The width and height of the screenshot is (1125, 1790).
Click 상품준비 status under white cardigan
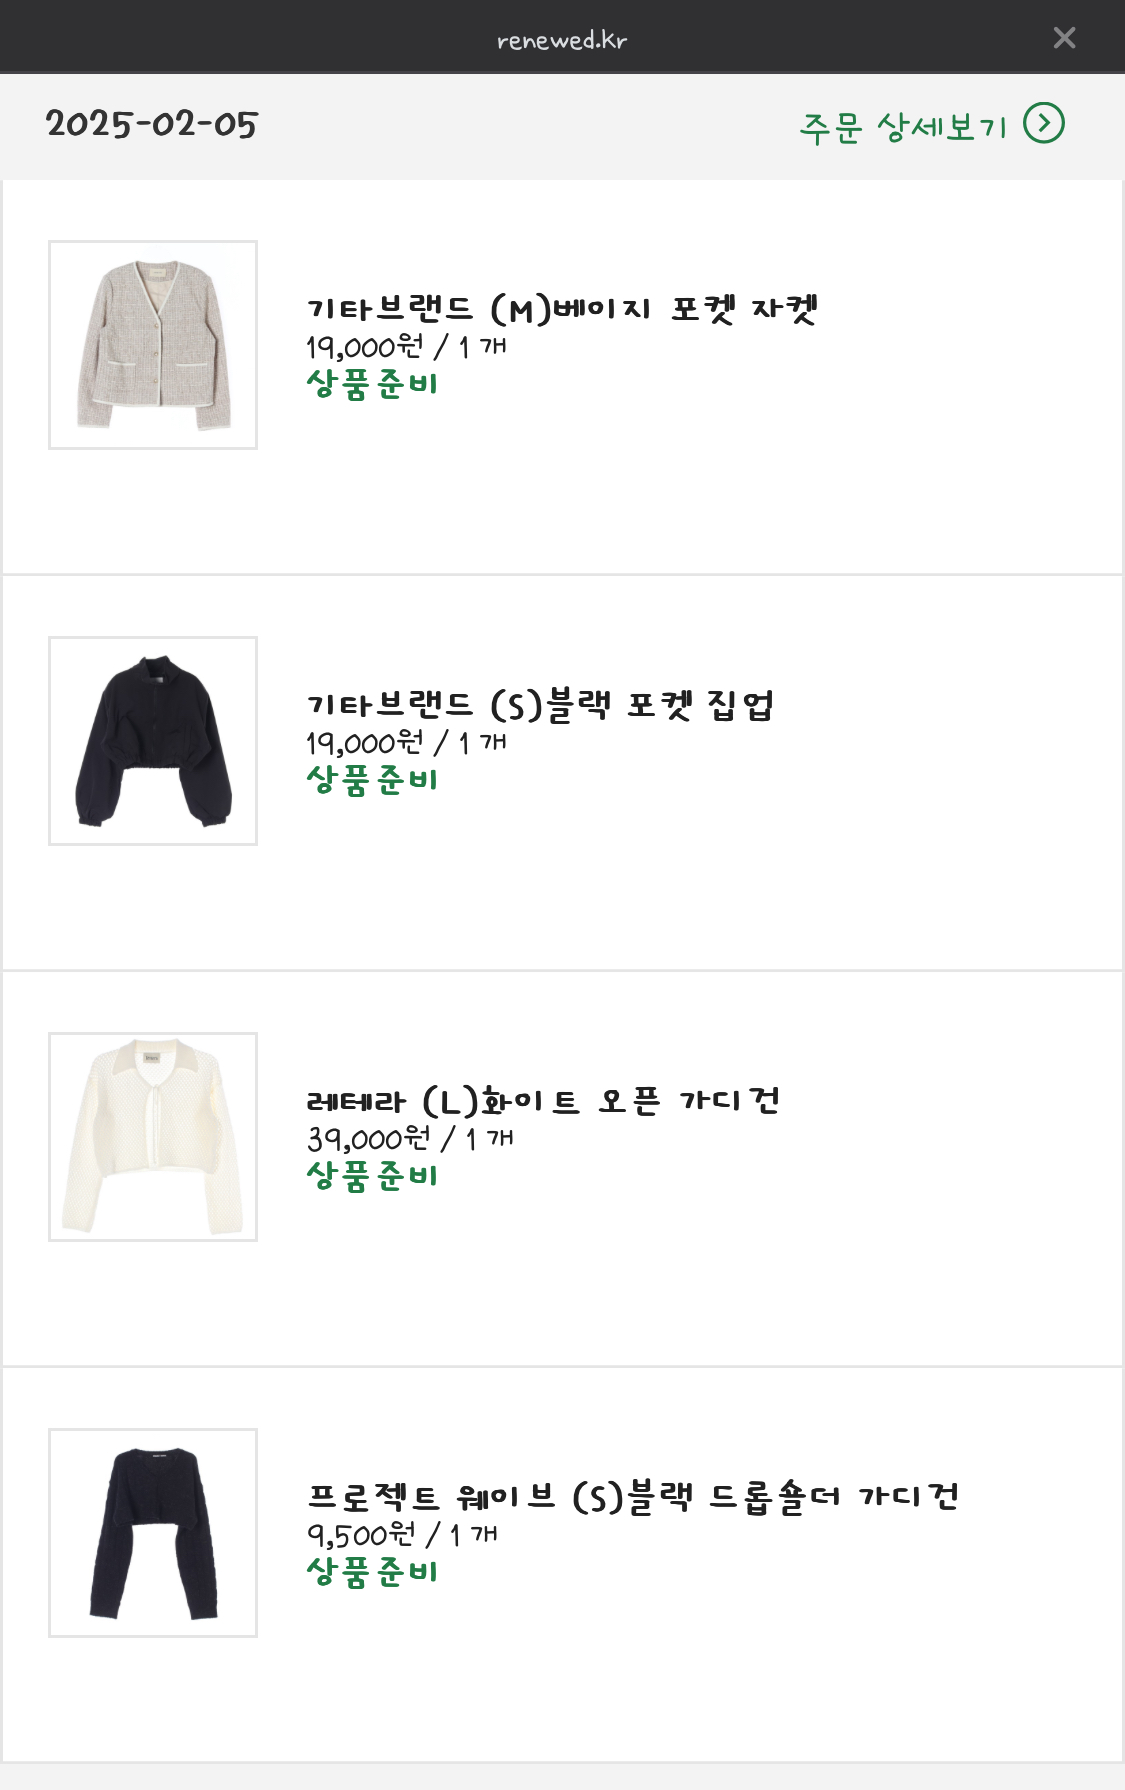pos(372,1176)
